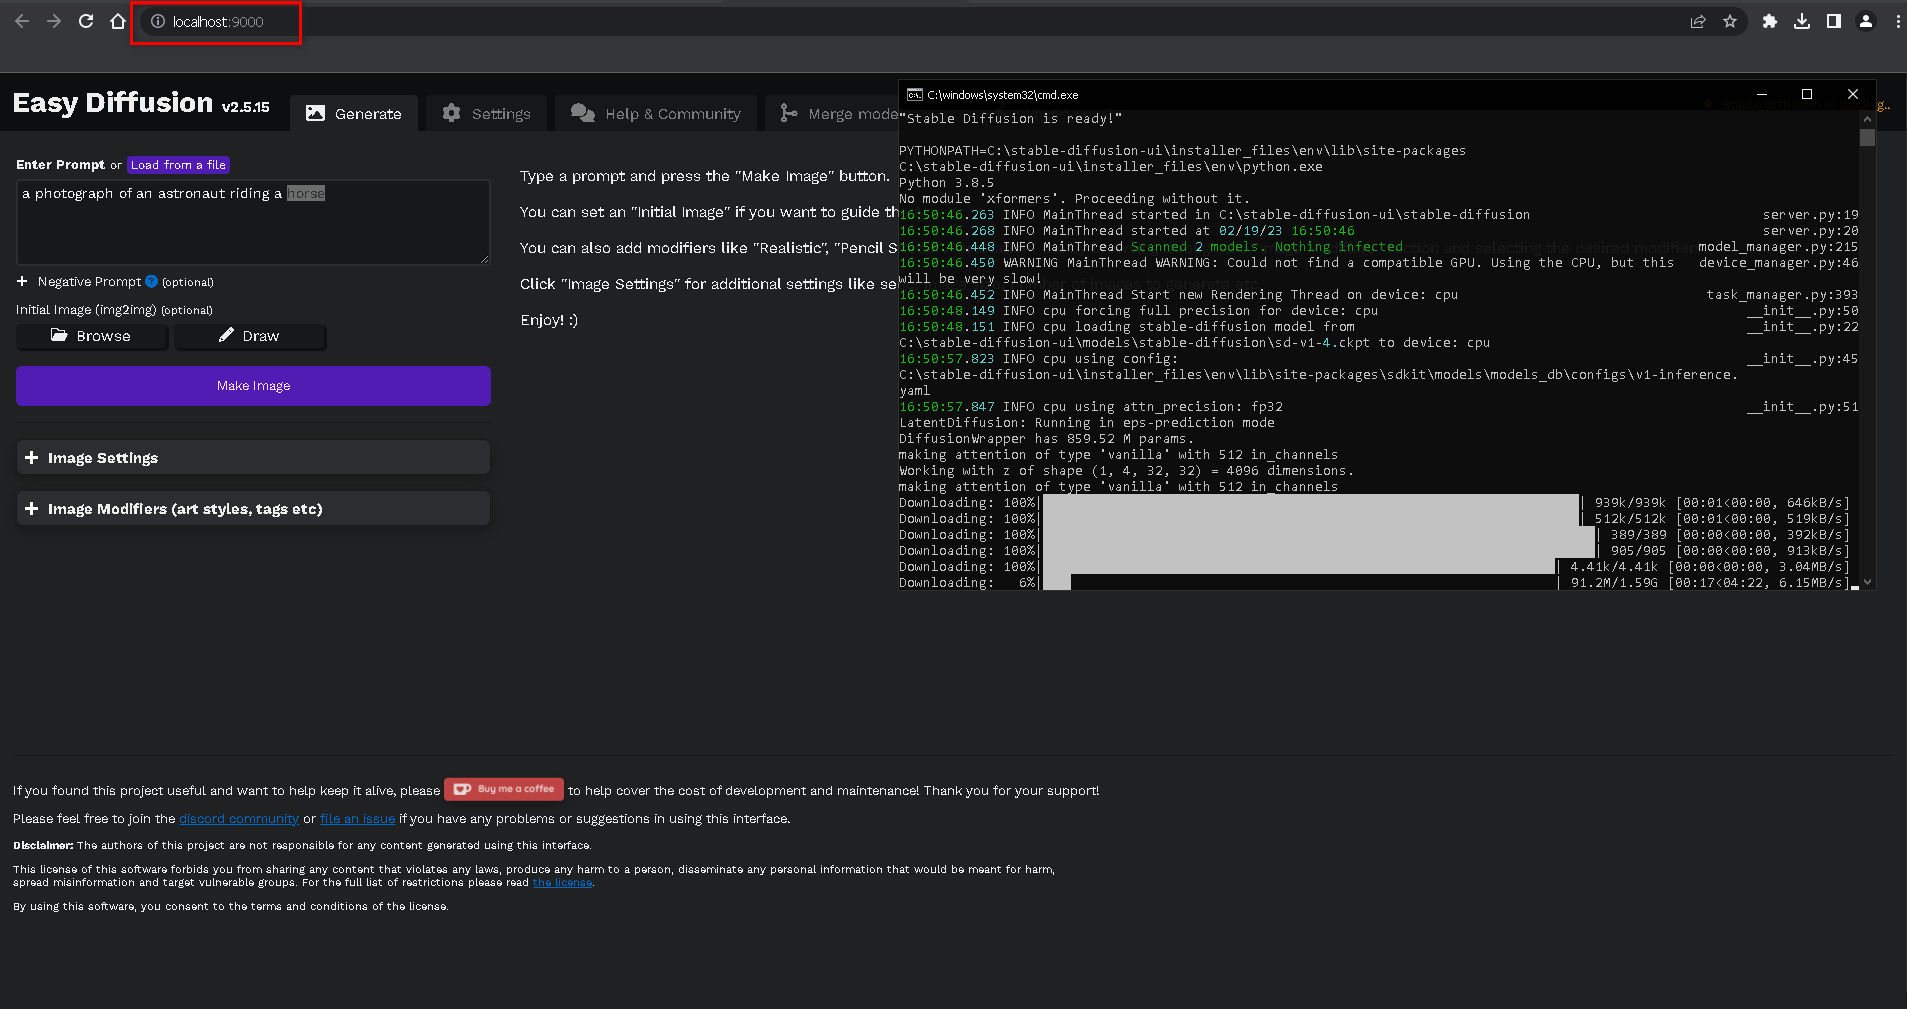Open the browser three-dot menu
The width and height of the screenshot is (1907, 1009).
click(1898, 21)
